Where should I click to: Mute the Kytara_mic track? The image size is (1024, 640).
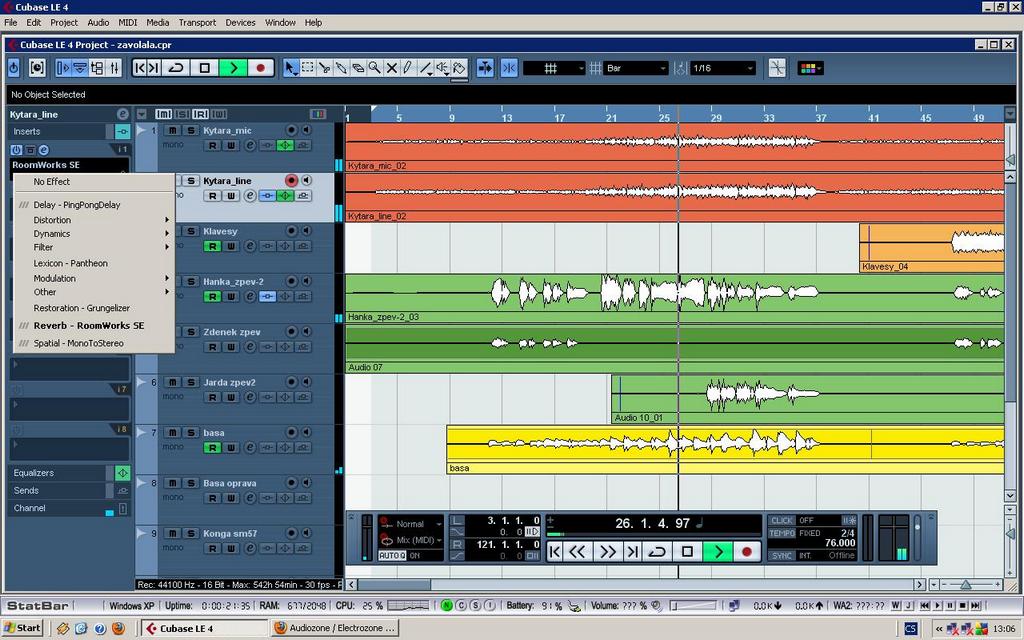pyautogui.click(x=172, y=131)
